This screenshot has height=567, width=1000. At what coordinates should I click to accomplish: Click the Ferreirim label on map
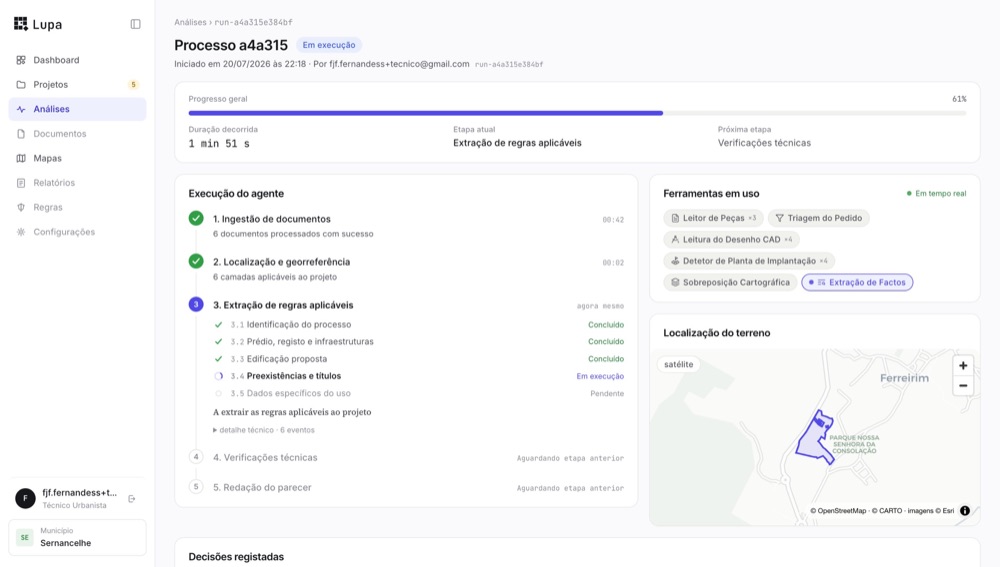[x=904, y=378]
